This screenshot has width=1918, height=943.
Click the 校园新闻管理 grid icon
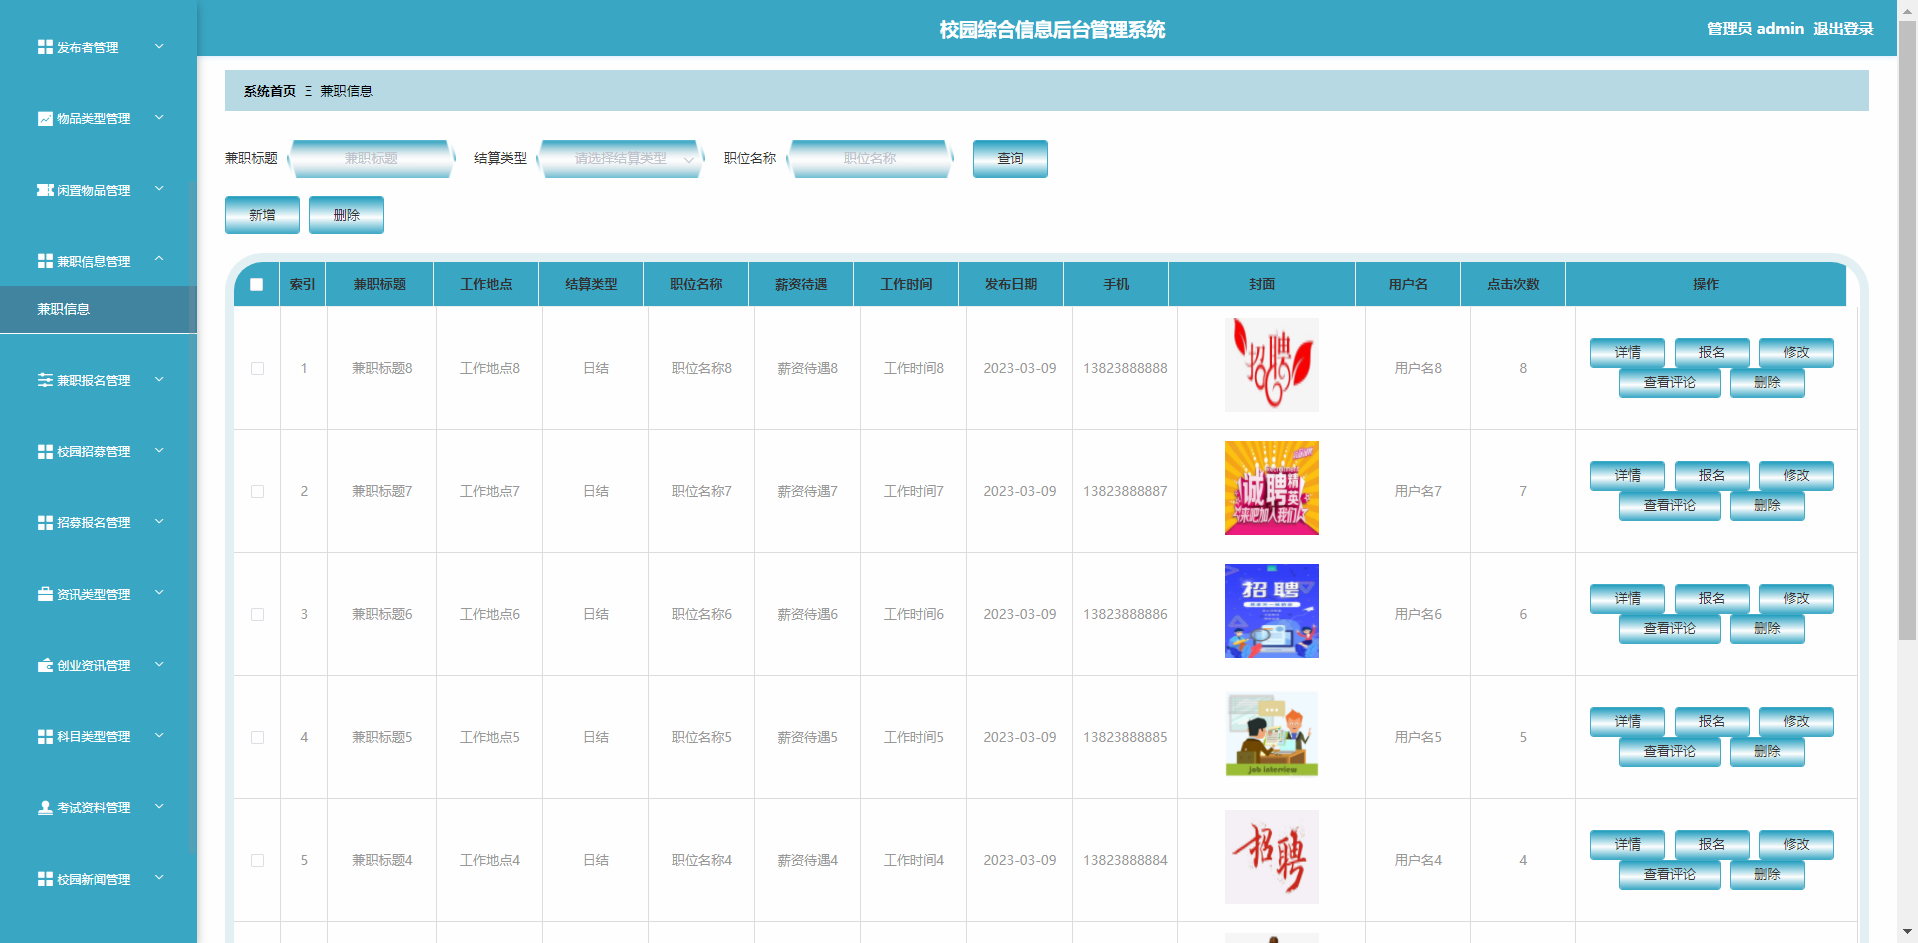[x=45, y=879]
